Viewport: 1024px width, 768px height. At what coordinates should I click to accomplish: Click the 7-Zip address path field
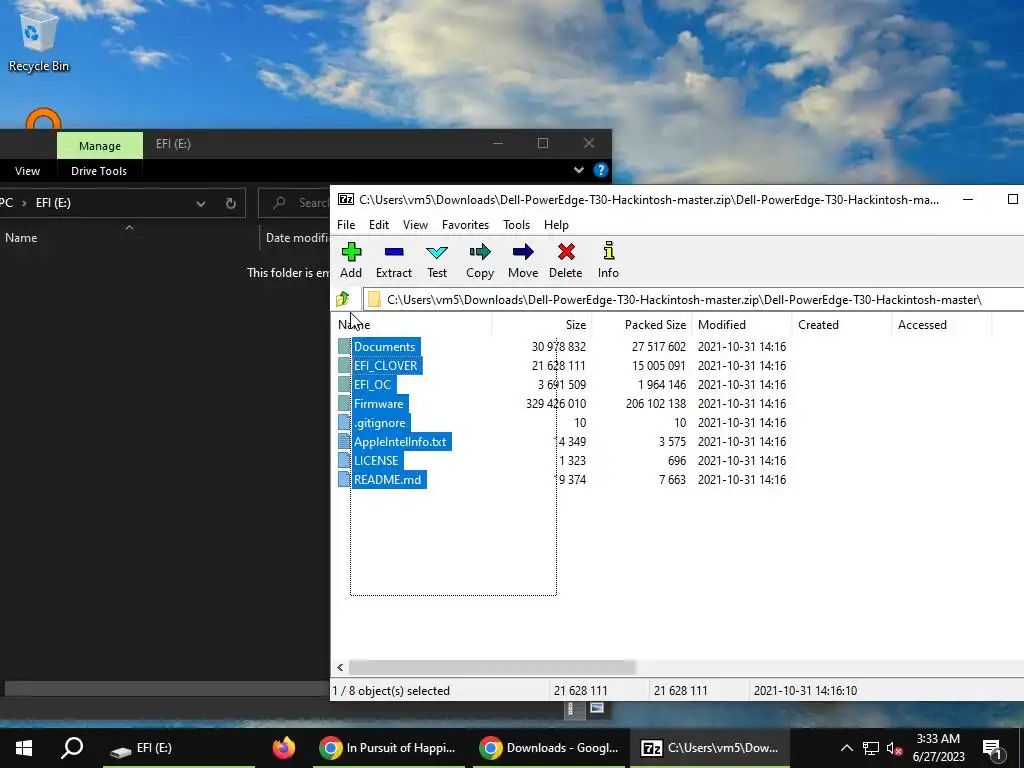coord(694,300)
